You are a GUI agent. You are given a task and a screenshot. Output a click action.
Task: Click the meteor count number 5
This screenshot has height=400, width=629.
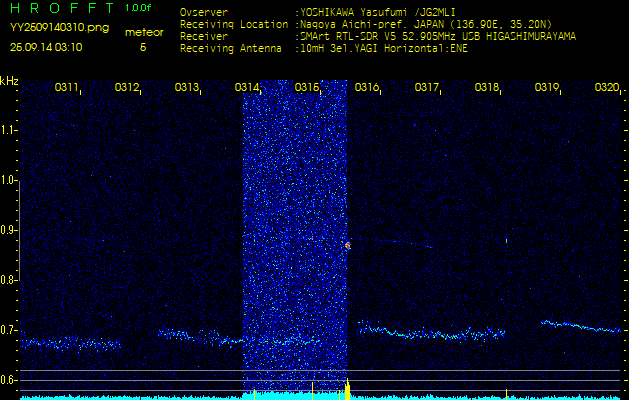[x=143, y=47]
